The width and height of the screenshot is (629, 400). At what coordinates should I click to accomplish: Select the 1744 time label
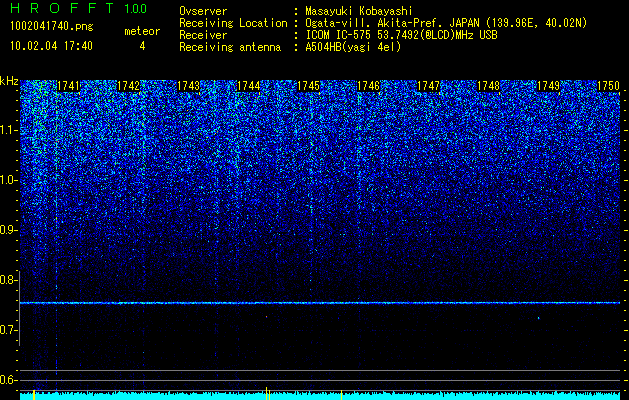point(248,86)
